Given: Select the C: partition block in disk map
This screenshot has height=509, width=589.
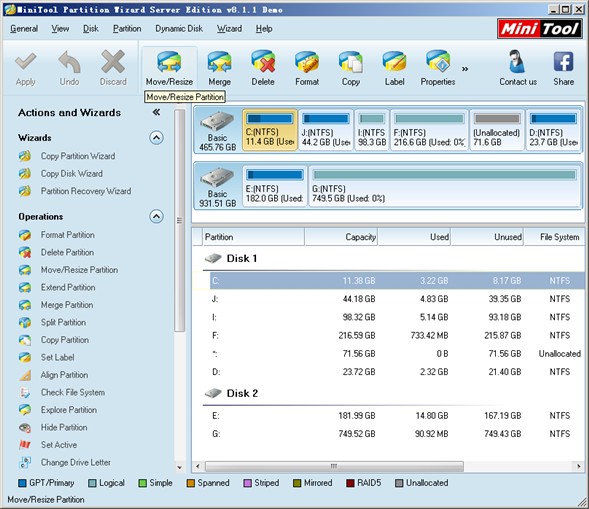Looking at the screenshot, I should pyautogui.click(x=270, y=130).
